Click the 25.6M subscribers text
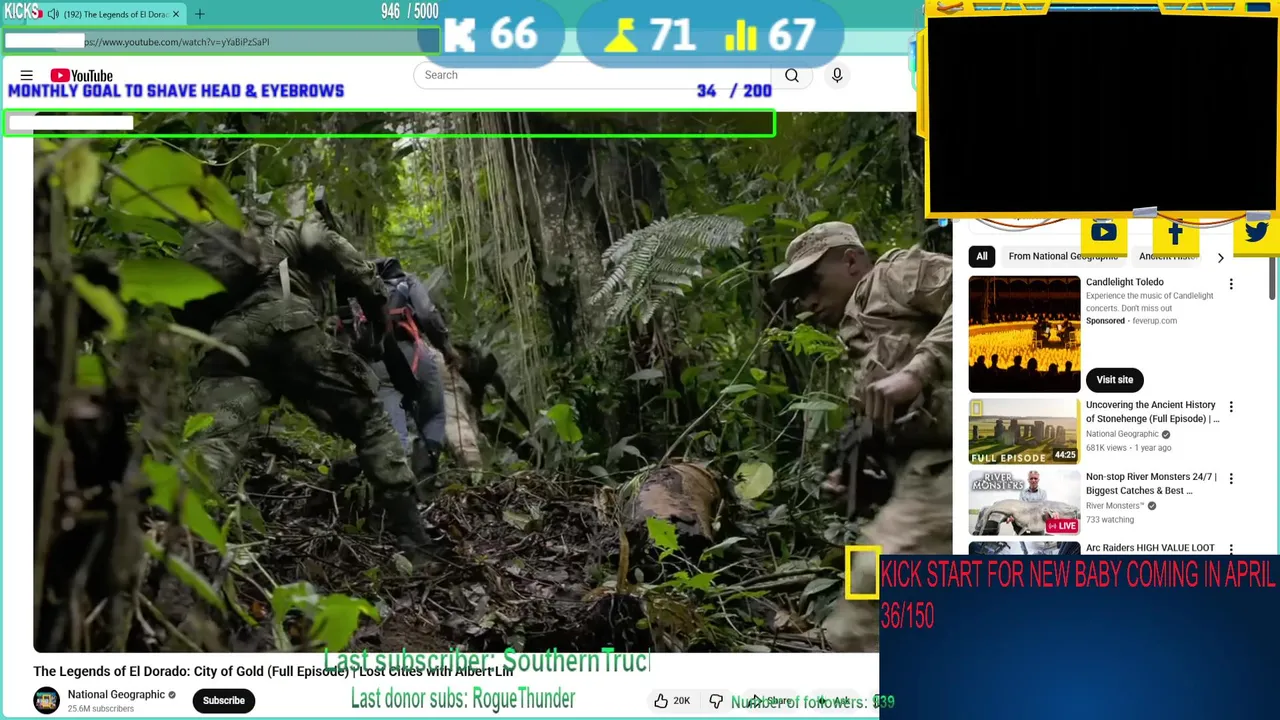This screenshot has width=1280, height=720. [x=100, y=709]
